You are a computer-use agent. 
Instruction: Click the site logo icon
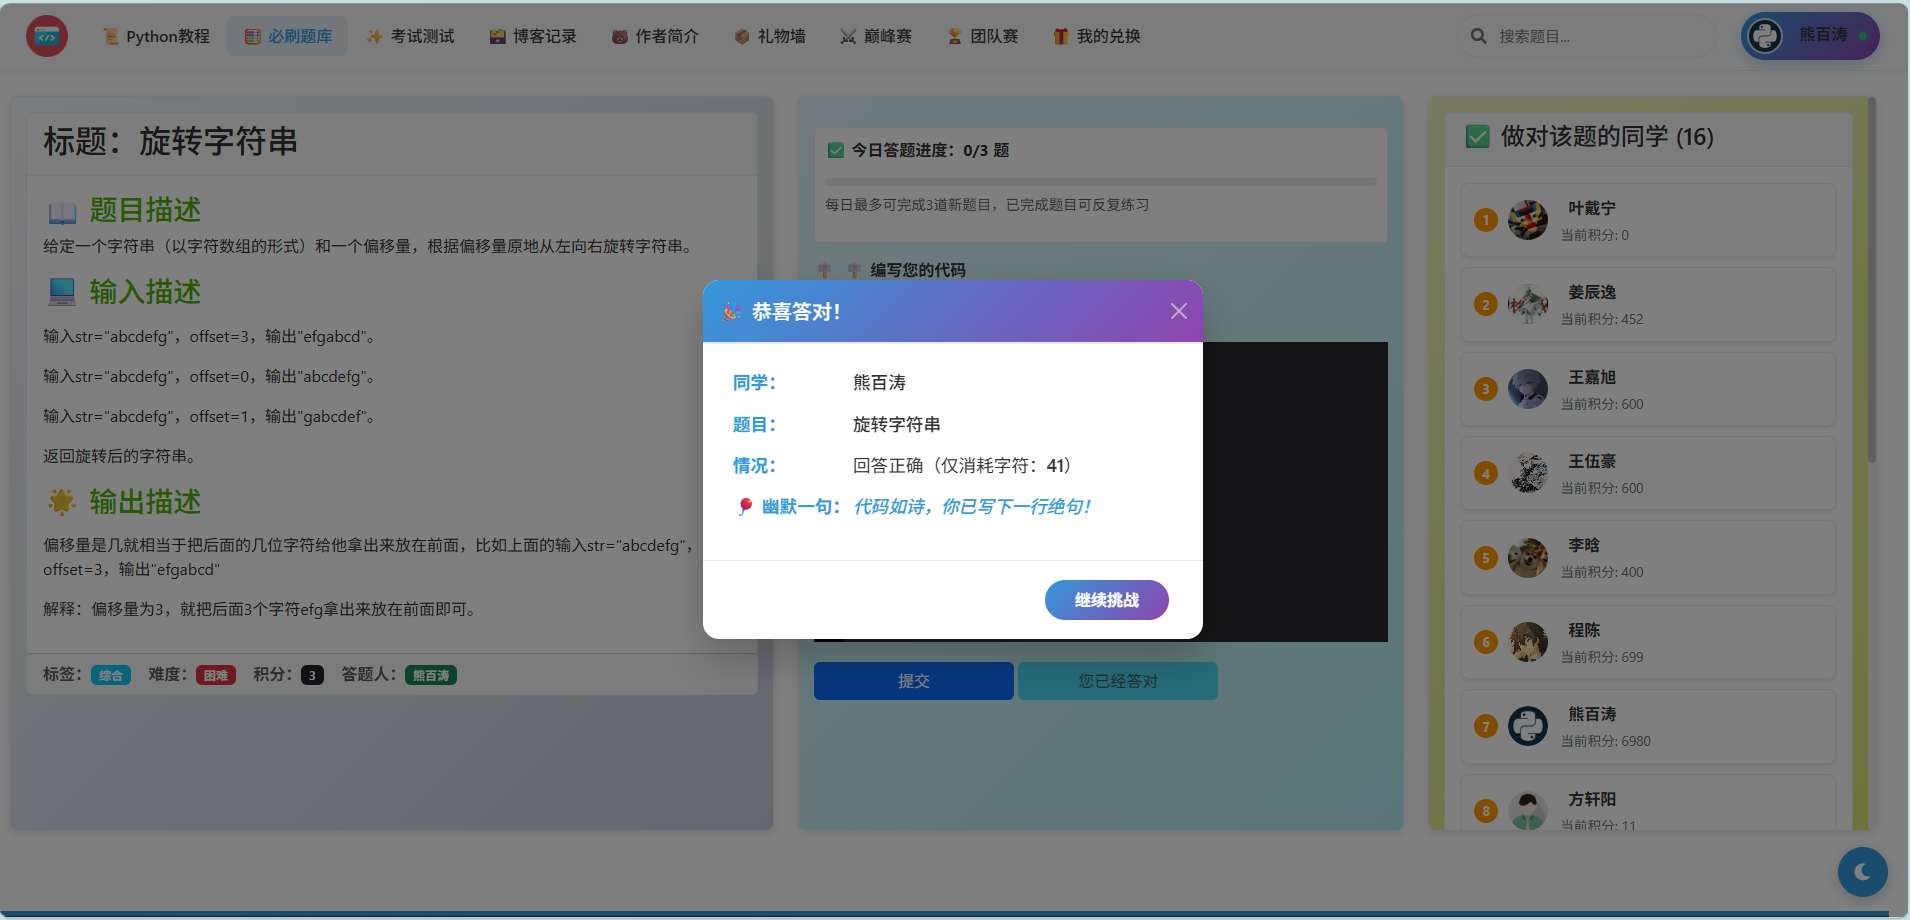pyautogui.click(x=47, y=37)
